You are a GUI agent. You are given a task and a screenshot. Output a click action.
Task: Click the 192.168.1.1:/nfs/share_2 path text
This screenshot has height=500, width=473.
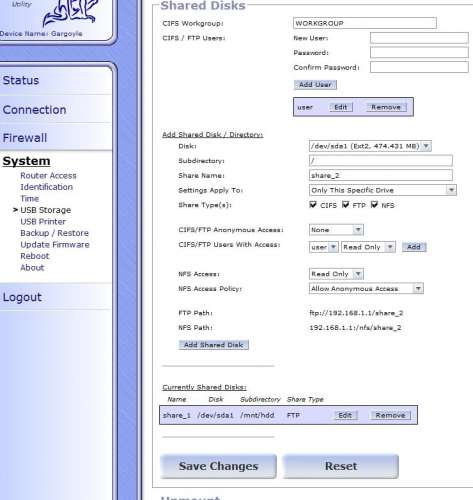tap(355, 328)
